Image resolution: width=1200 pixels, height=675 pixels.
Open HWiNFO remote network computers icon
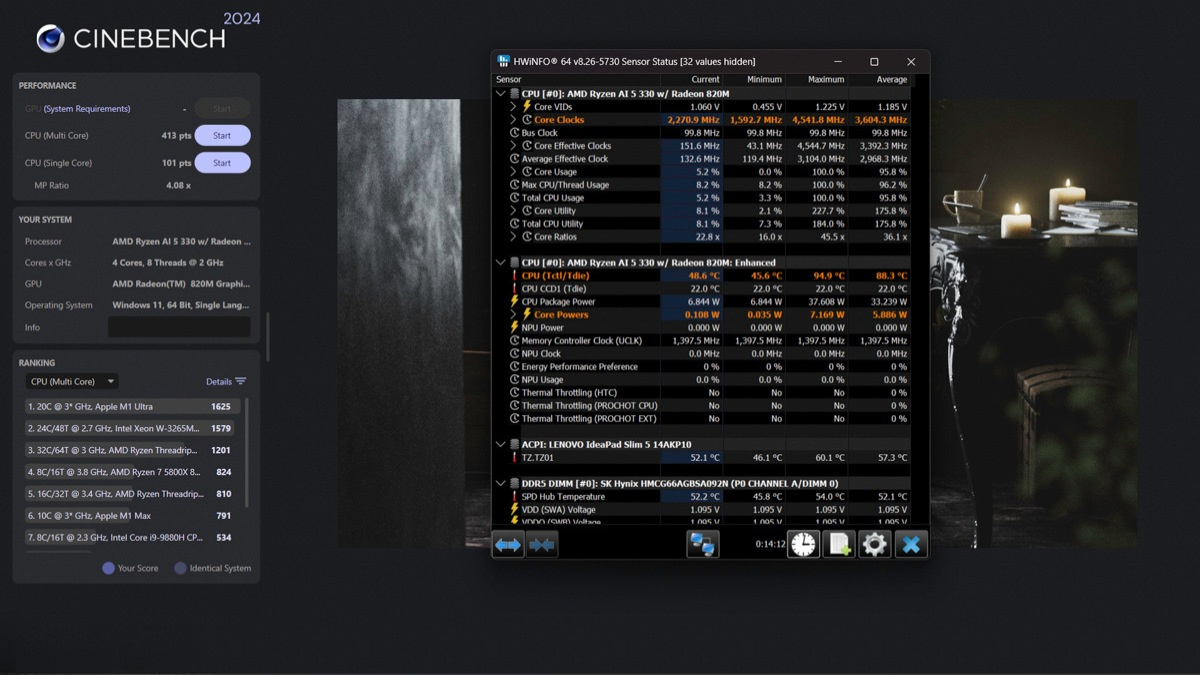[x=703, y=545]
